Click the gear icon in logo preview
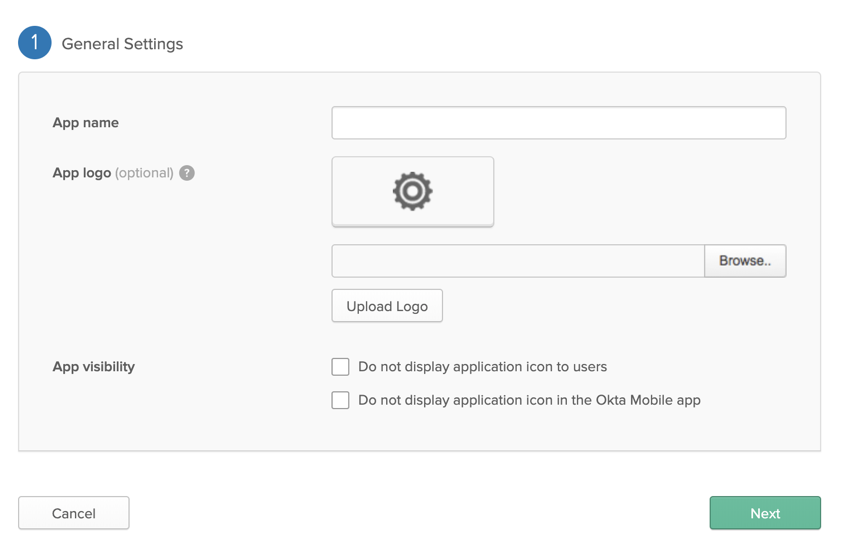 (x=412, y=191)
